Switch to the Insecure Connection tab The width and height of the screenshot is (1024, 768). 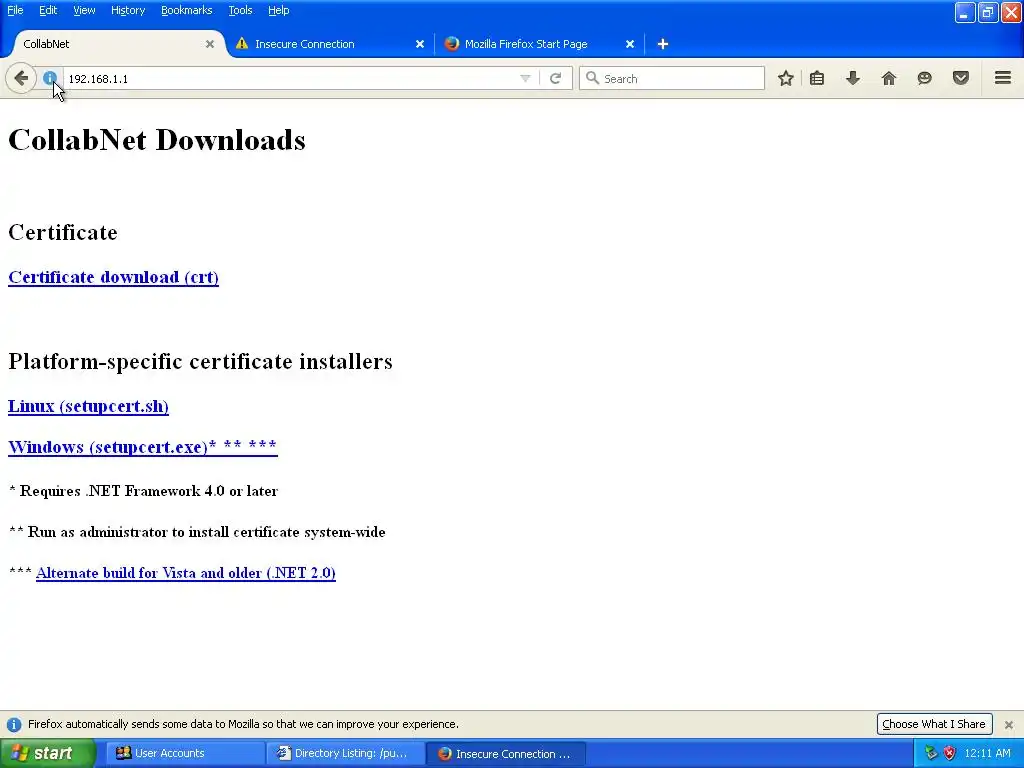(x=330, y=44)
